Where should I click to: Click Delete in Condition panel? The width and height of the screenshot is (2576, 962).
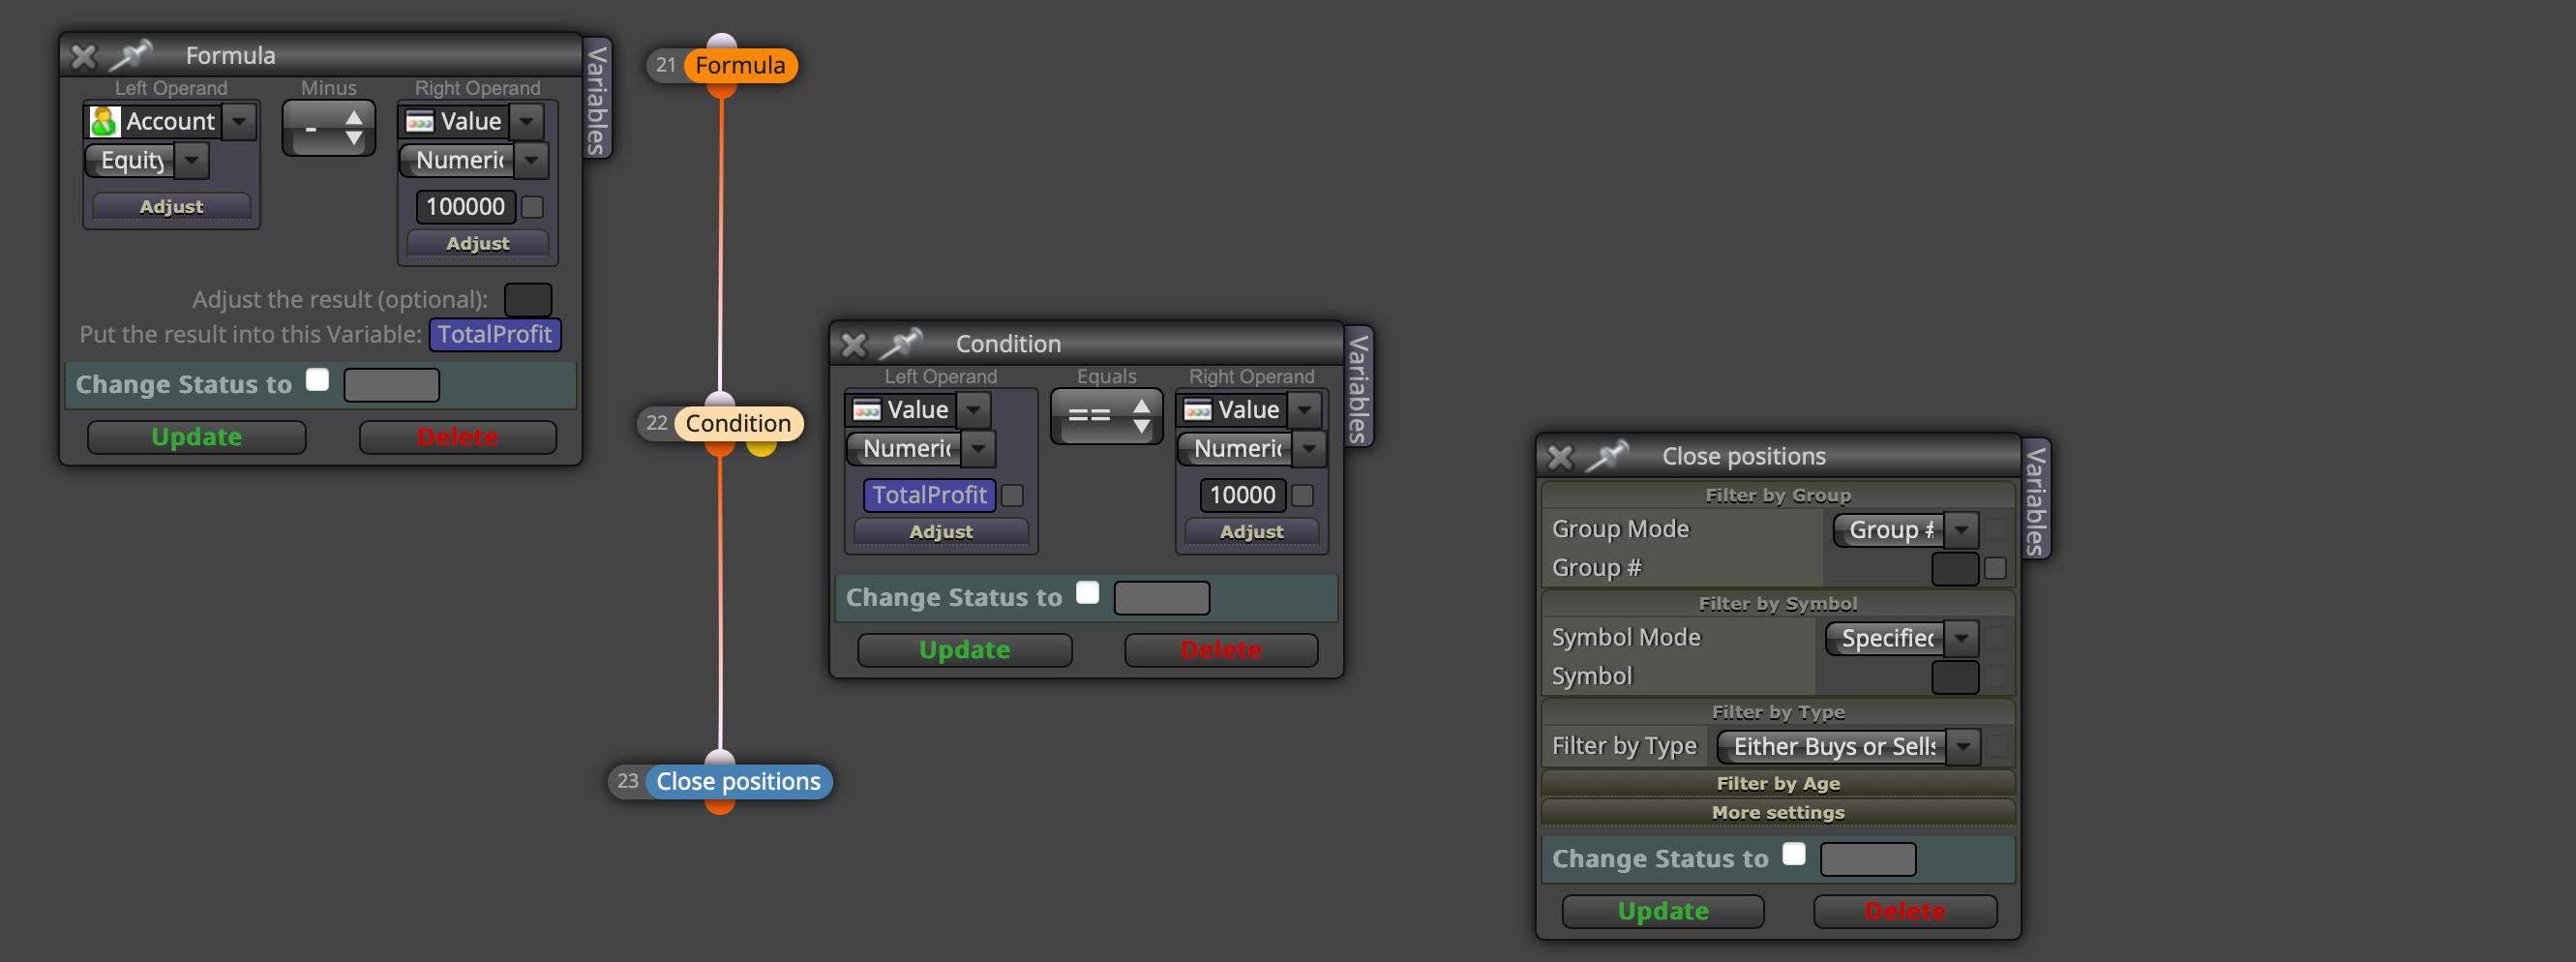(x=1222, y=650)
